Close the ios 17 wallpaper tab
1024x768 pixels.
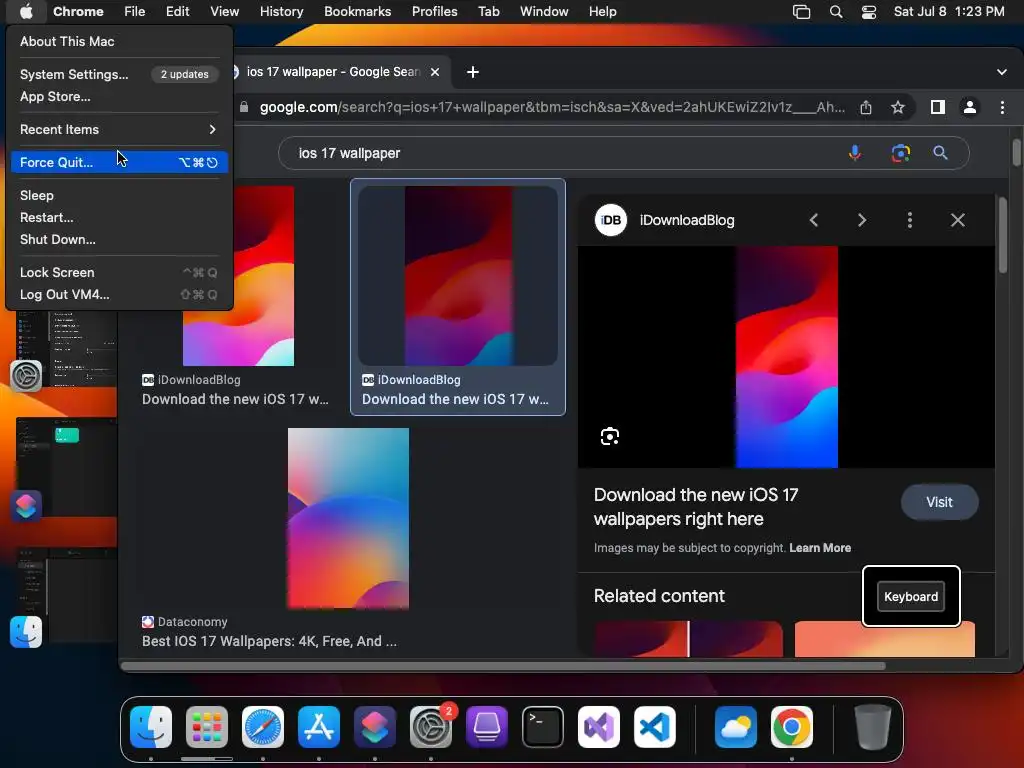435,72
